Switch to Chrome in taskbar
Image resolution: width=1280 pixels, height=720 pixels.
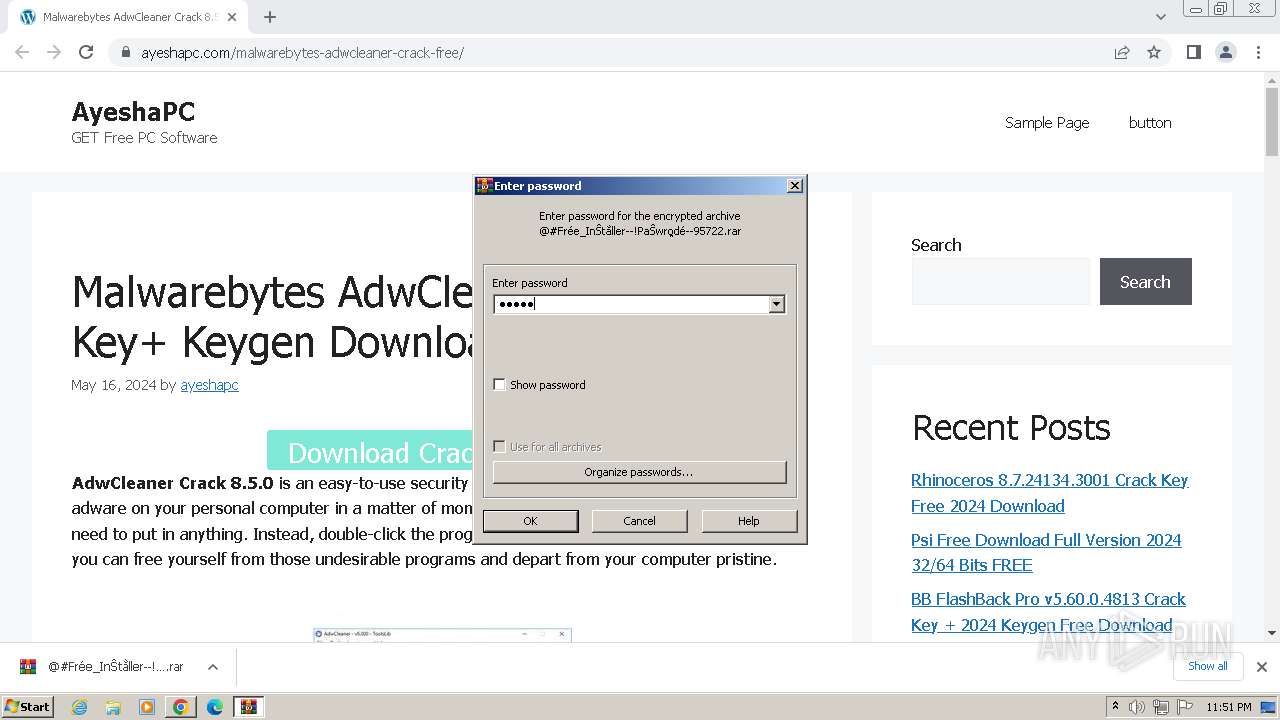(x=181, y=707)
